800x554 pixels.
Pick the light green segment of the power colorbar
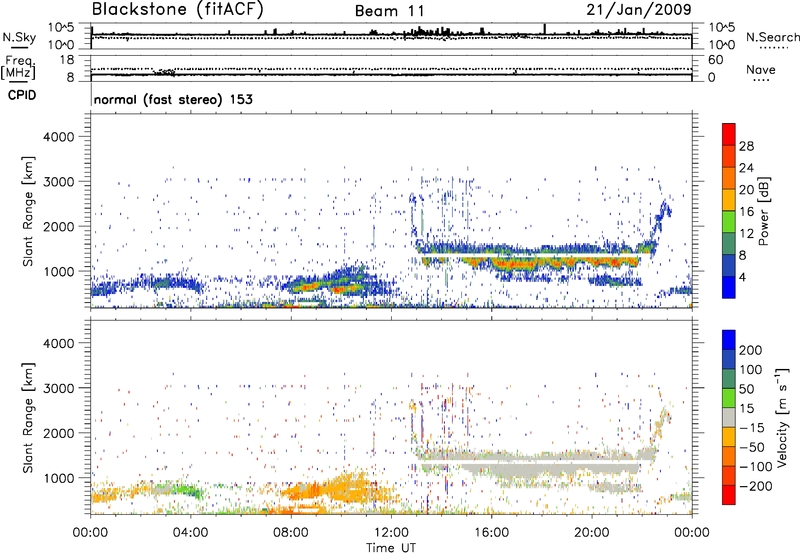[729, 222]
